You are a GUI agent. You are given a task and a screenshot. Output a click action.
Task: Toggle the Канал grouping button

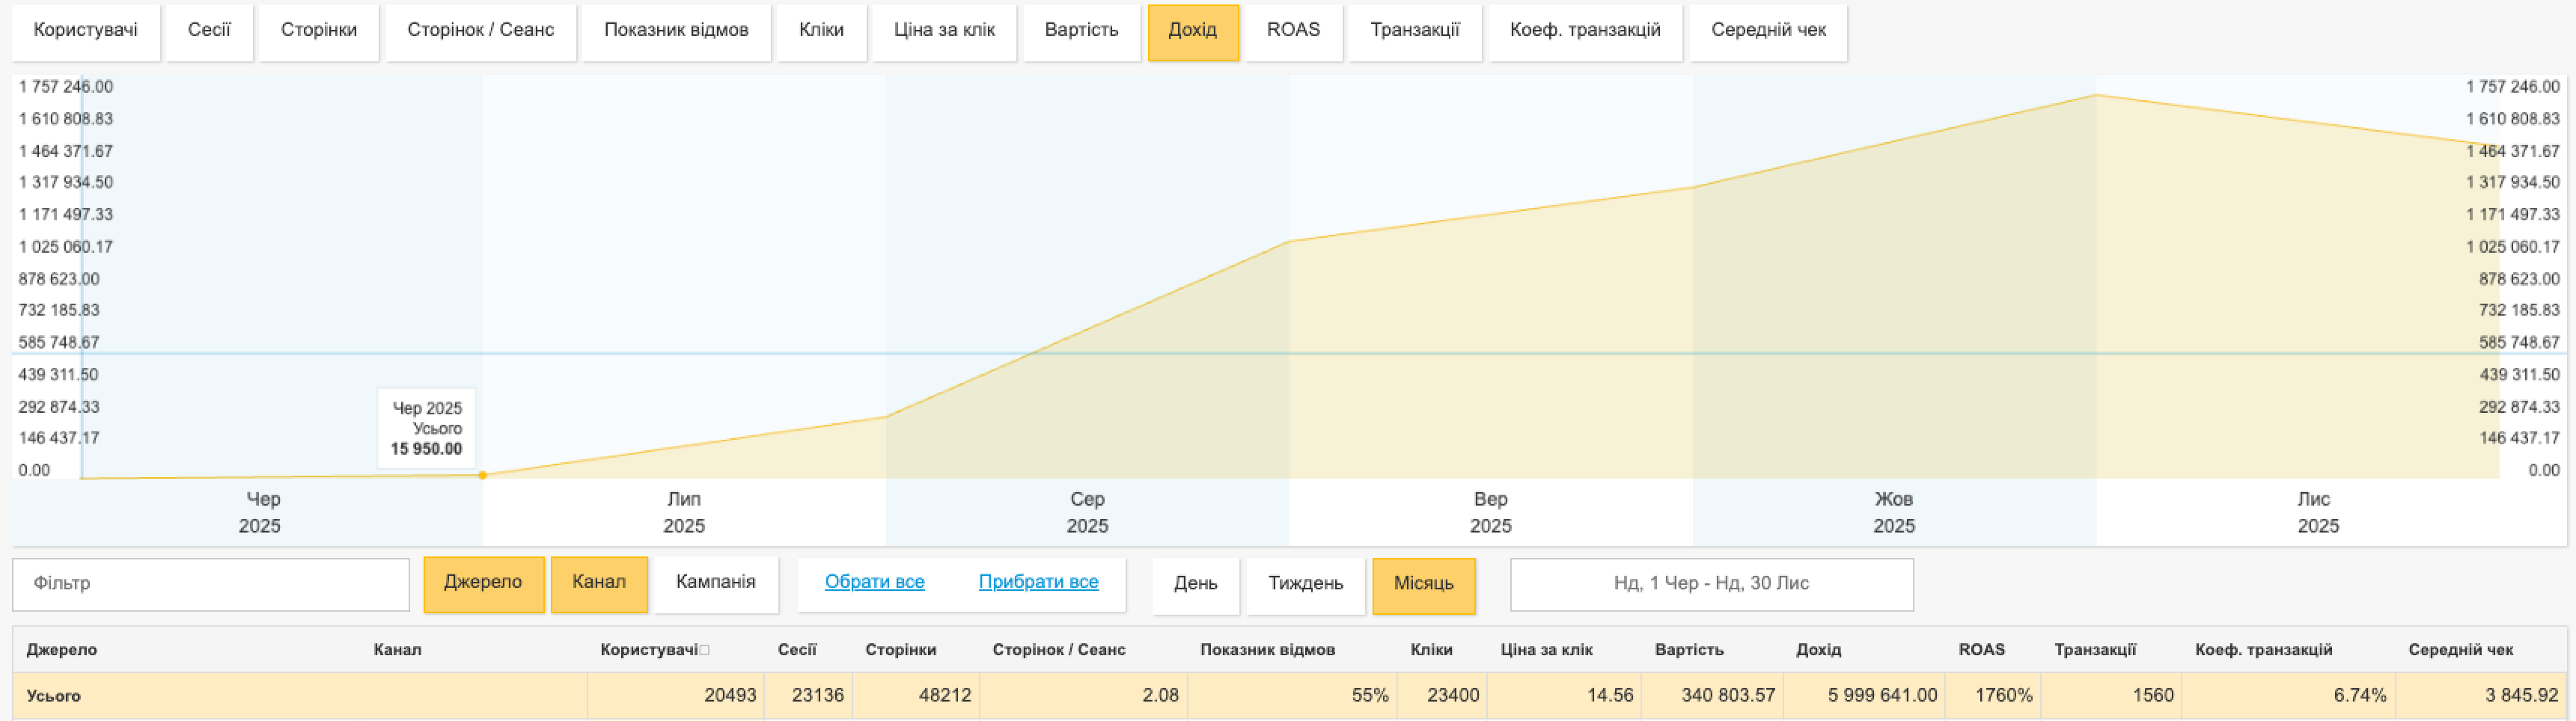(x=599, y=584)
